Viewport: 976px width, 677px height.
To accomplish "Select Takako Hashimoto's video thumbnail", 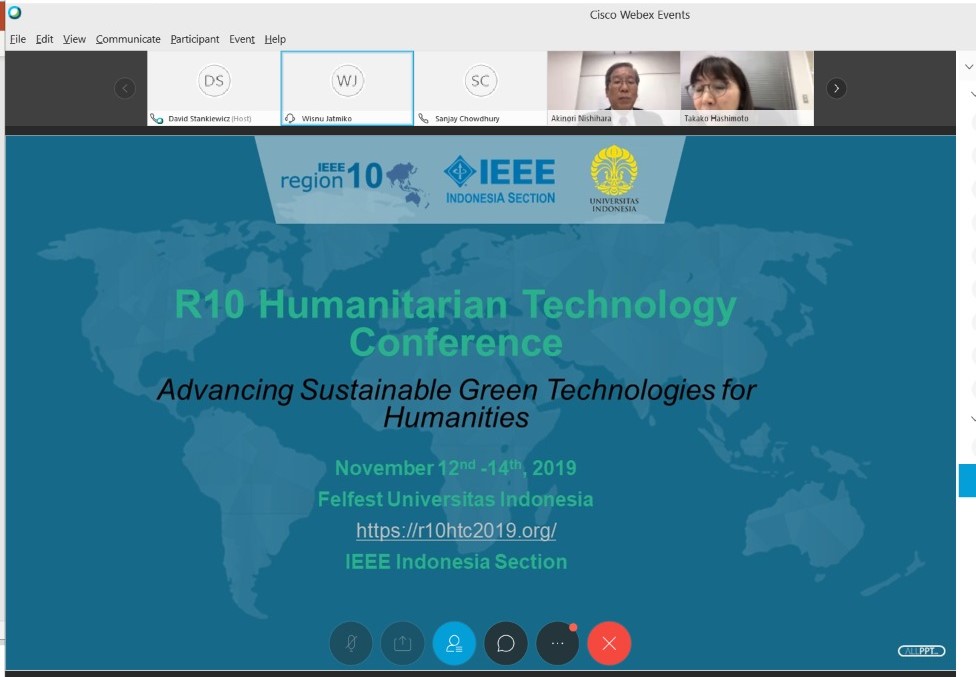I will tap(747, 88).
